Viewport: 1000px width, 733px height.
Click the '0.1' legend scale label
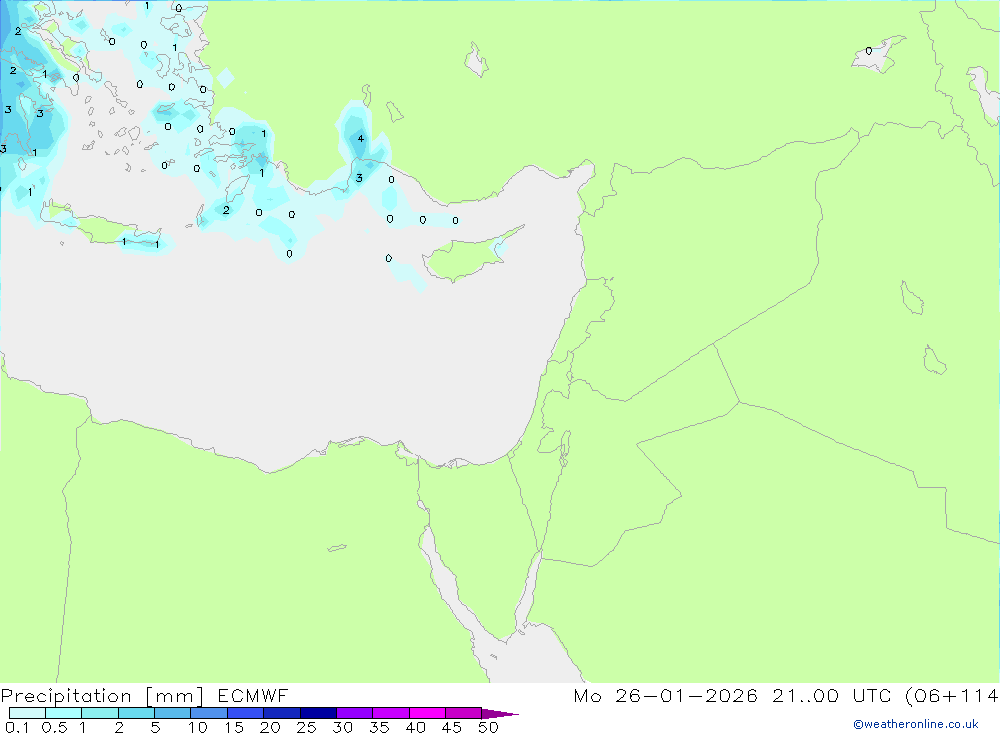[17, 727]
